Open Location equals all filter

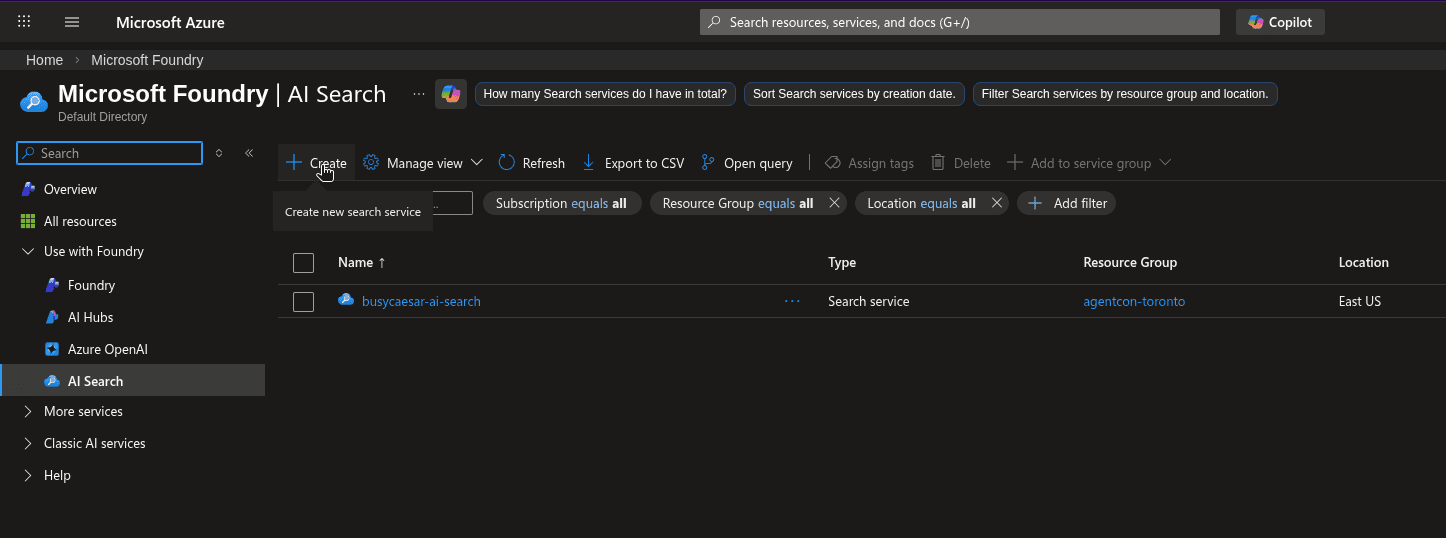(x=921, y=203)
